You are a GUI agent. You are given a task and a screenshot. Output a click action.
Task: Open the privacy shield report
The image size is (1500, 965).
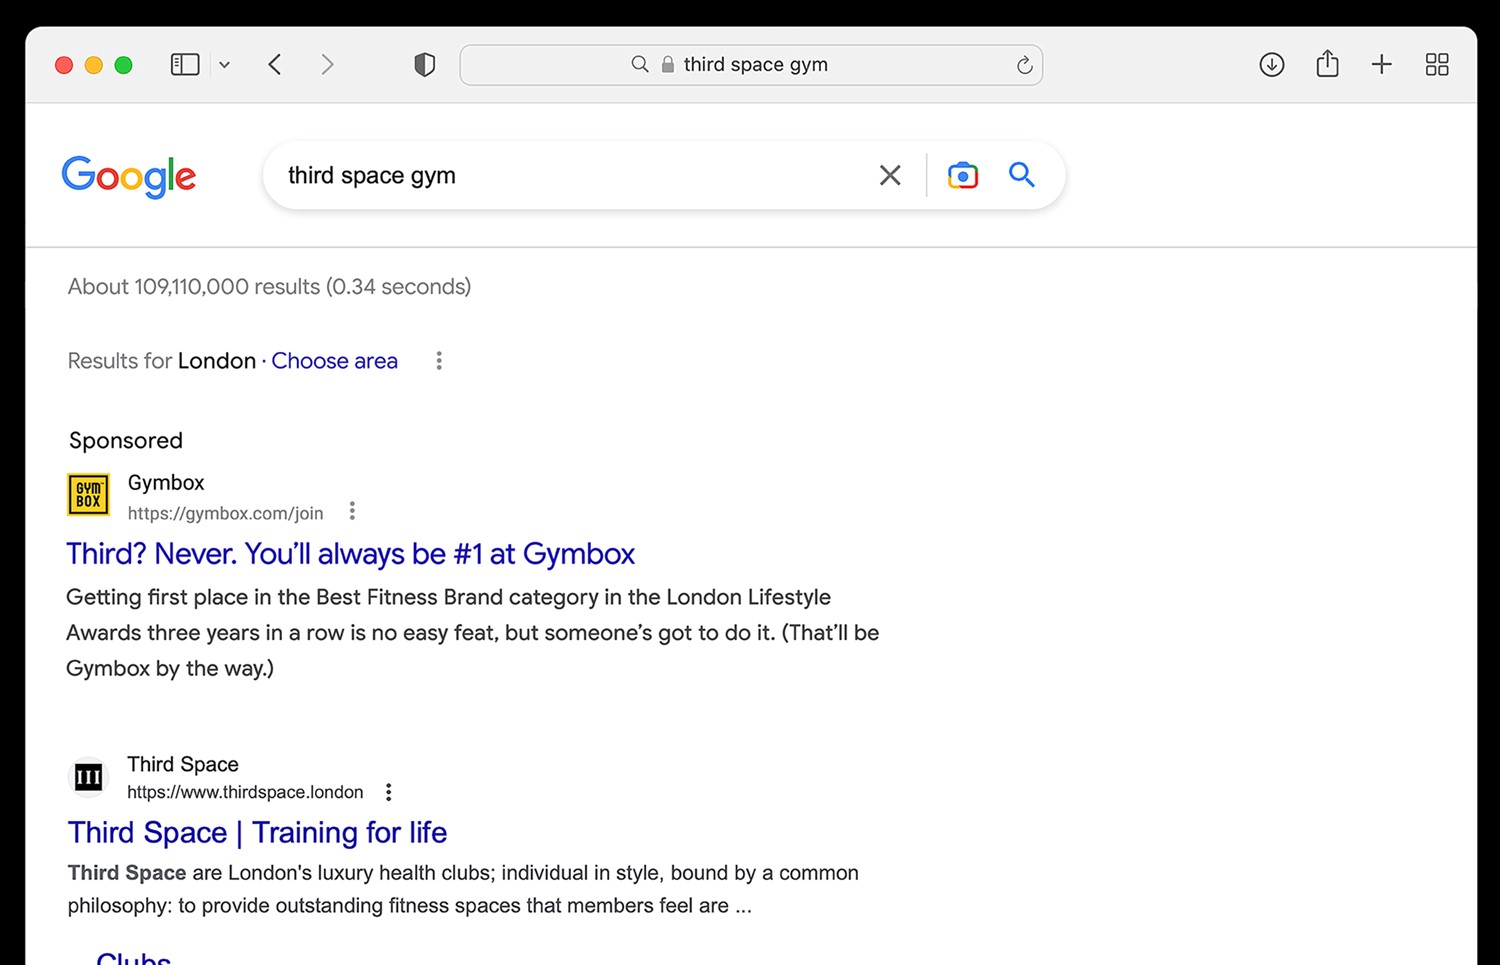click(425, 65)
